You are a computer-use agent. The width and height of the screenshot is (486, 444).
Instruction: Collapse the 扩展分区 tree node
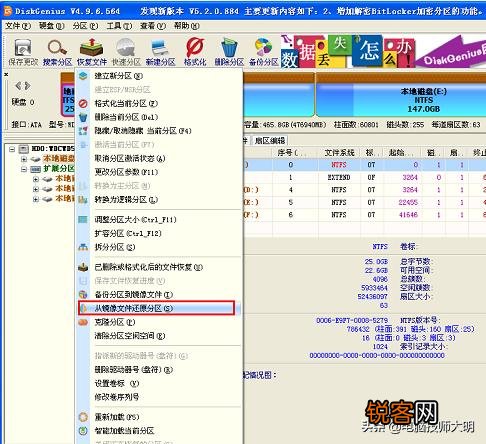tap(24, 169)
